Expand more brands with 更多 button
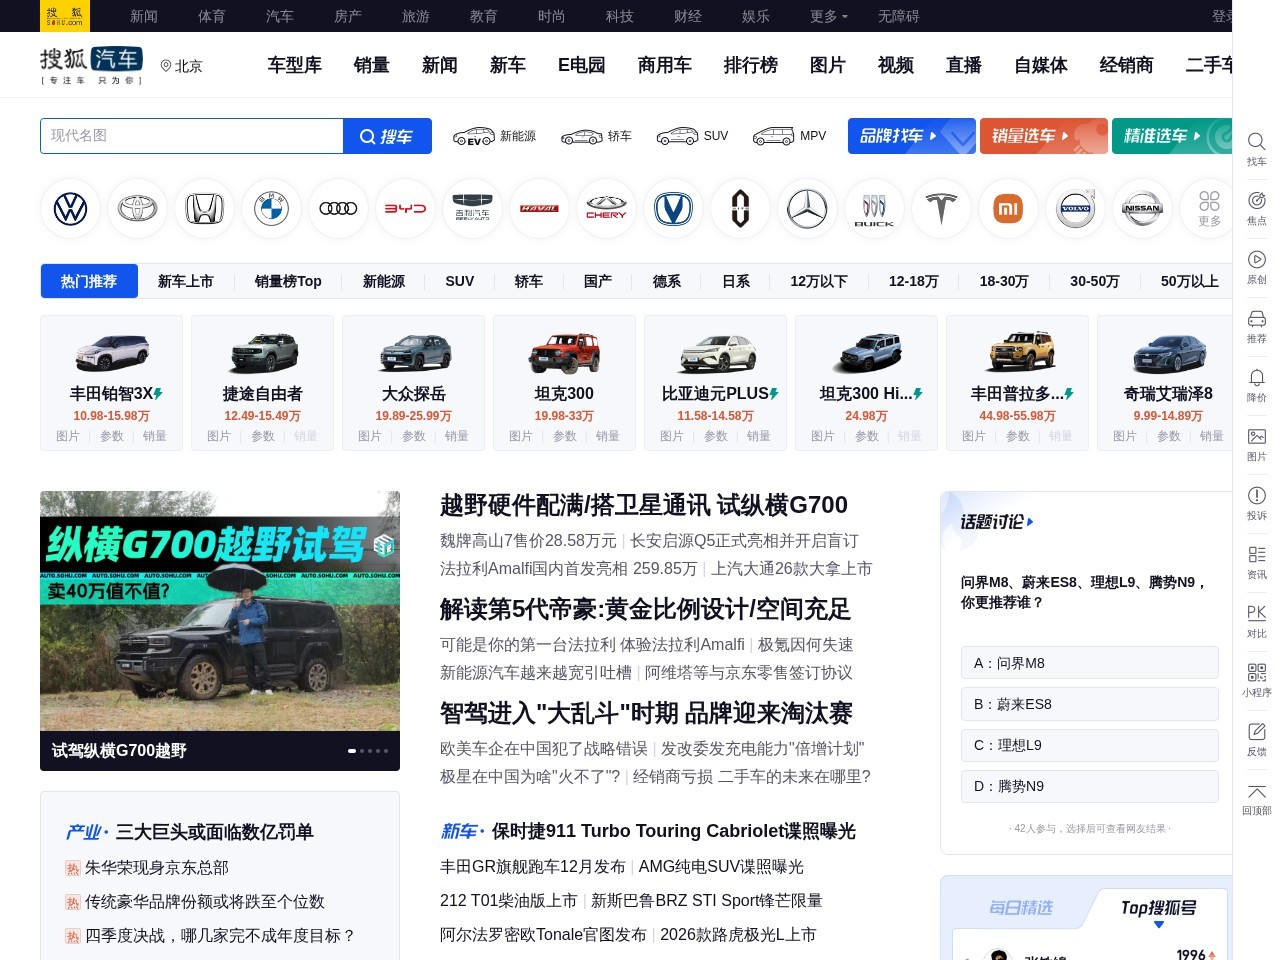1280x960 pixels. (1209, 209)
